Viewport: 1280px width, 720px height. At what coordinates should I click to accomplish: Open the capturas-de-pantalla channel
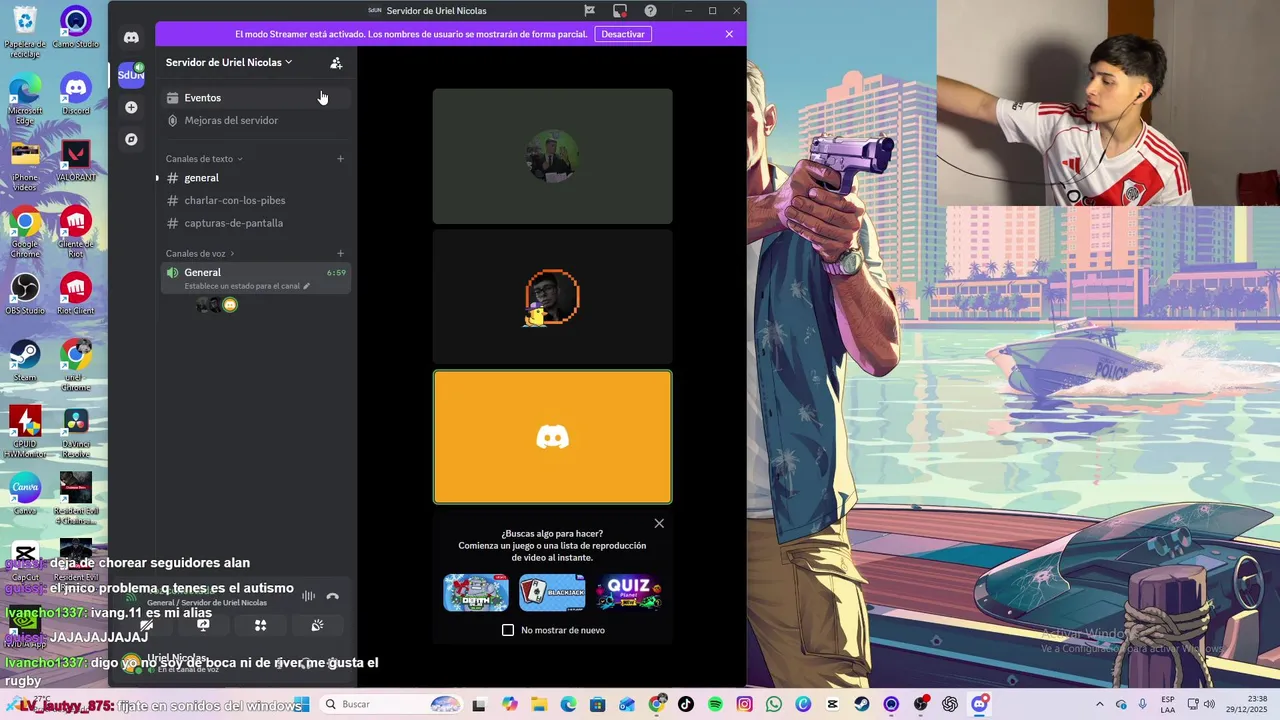[x=255, y=223]
